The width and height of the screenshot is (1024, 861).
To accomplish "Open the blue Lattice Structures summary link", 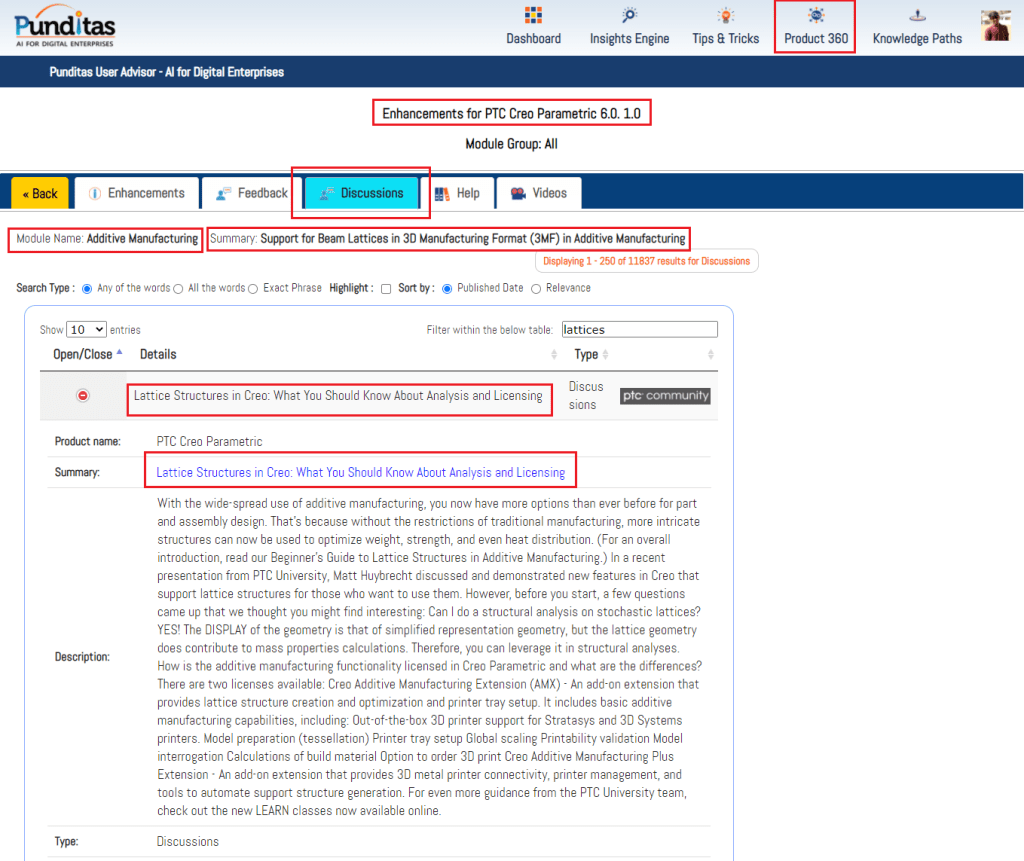I will 360,472.
